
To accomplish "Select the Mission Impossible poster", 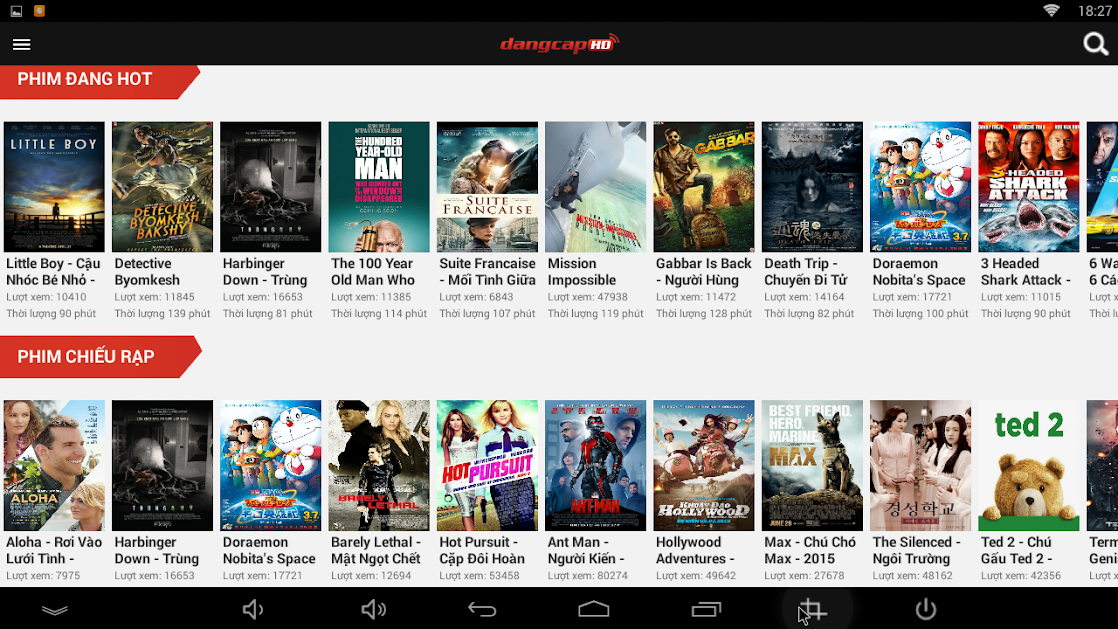I will click(595, 187).
